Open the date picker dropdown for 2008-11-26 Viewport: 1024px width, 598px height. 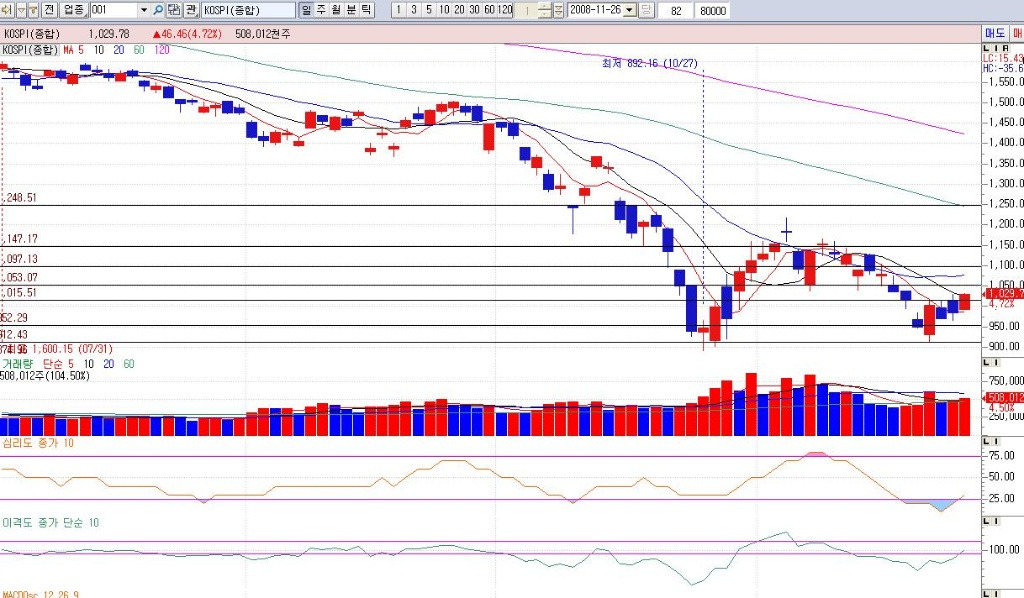pos(629,10)
